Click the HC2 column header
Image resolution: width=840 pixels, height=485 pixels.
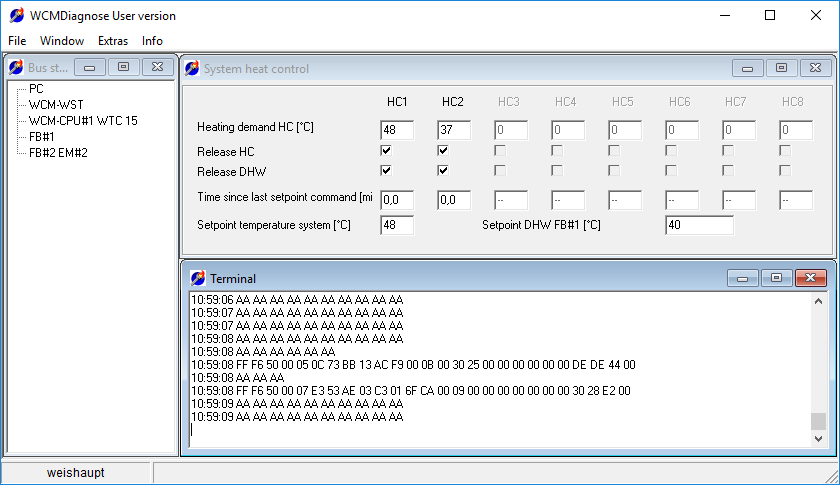click(x=453, y=102)
